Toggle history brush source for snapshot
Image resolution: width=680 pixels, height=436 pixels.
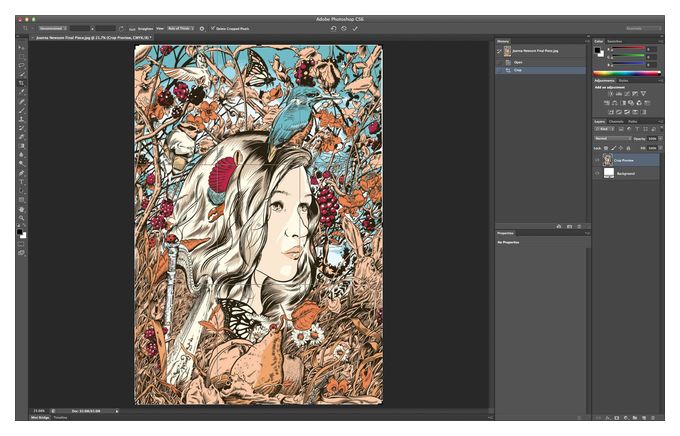pos(500,51)
